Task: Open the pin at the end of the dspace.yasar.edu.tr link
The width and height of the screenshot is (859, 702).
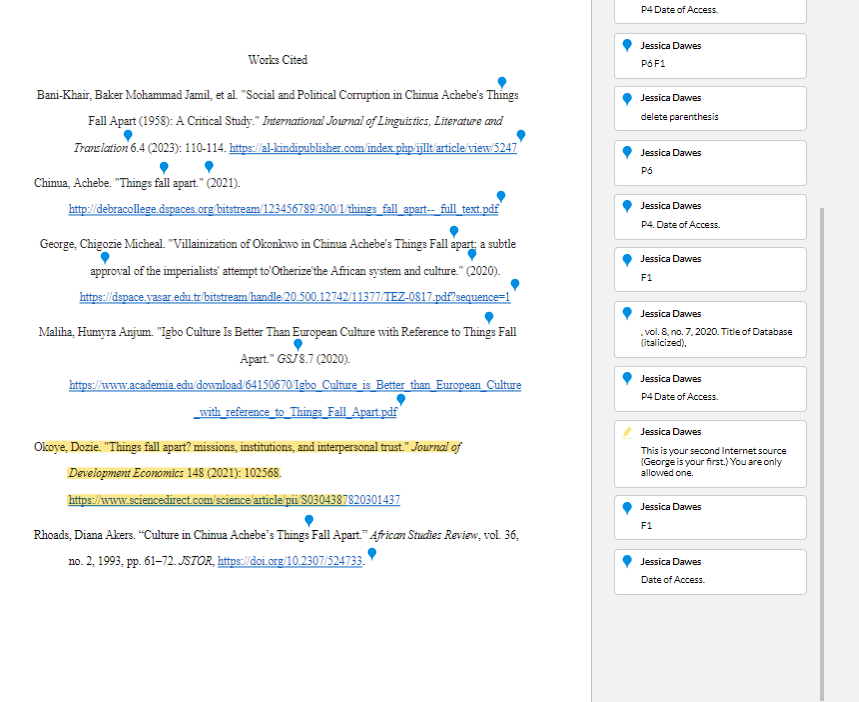Action: point(515,284)
